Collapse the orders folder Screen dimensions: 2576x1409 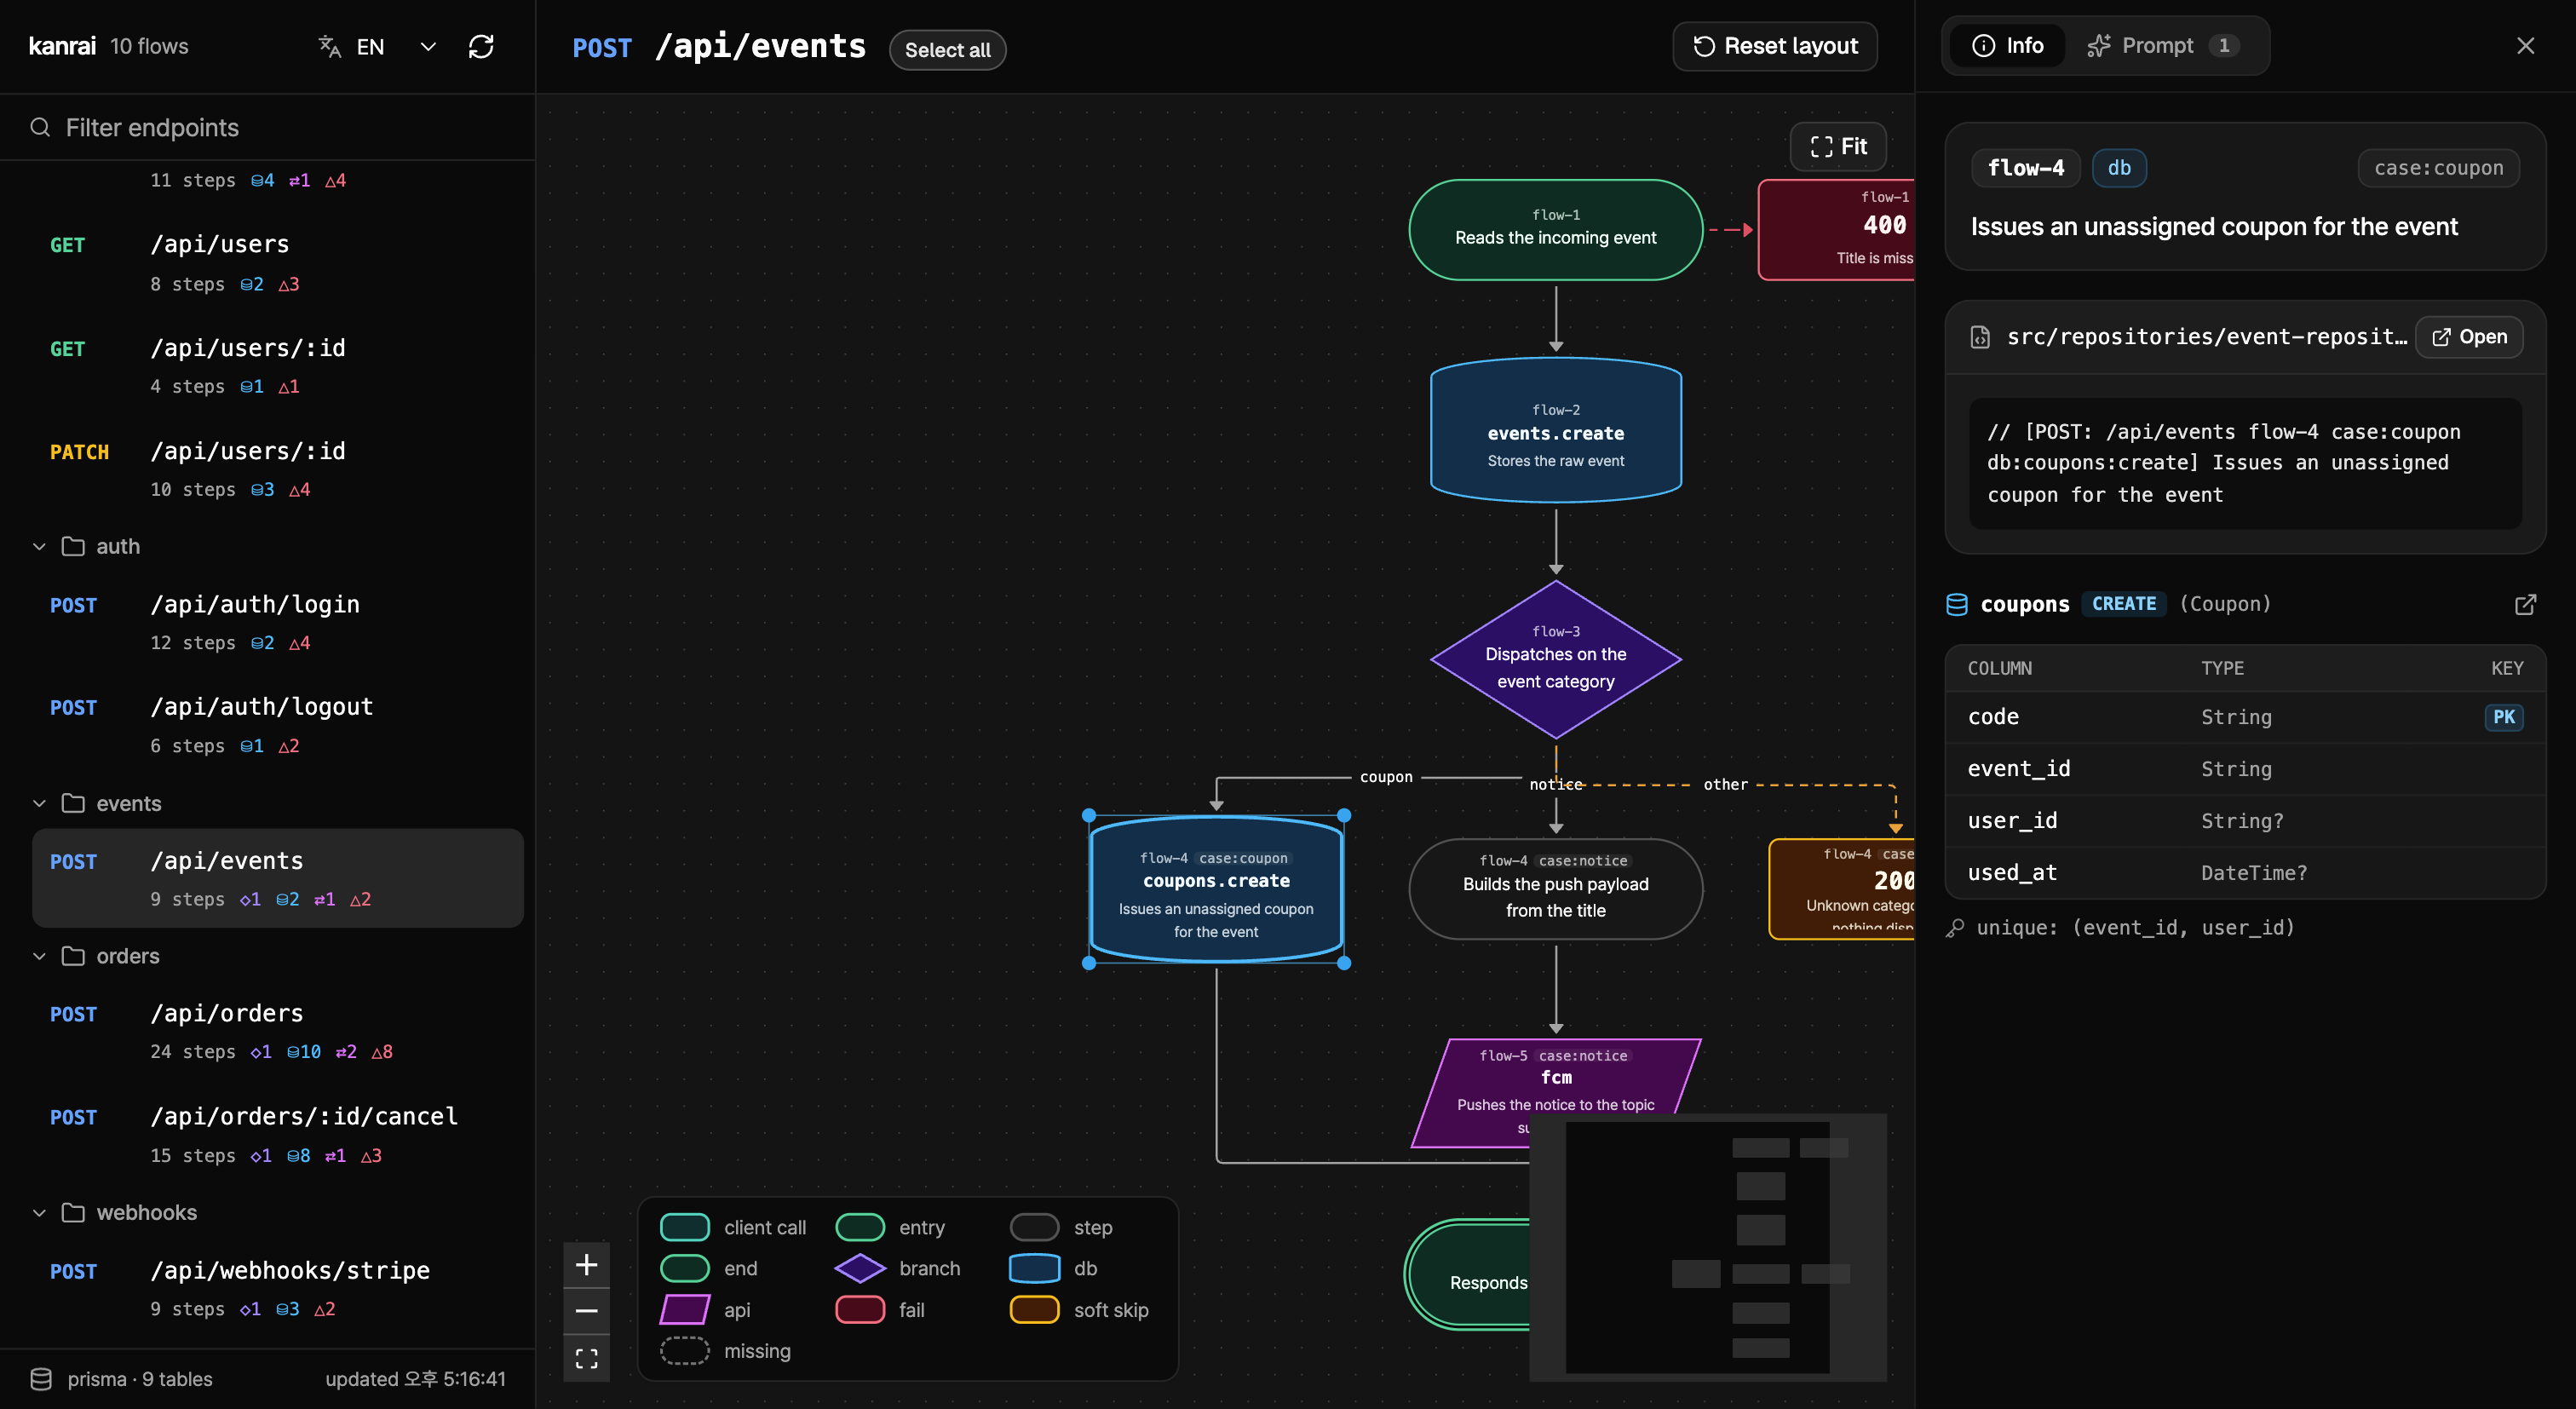[39, 957]
